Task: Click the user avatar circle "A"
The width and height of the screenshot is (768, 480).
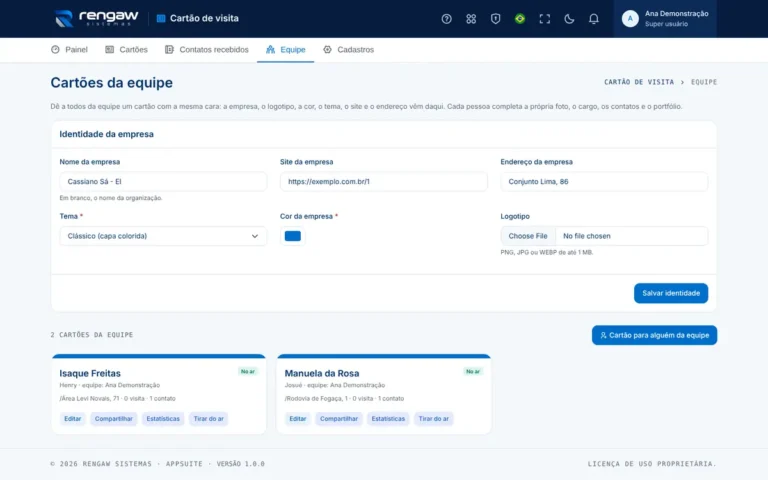Action: [630, 19]
